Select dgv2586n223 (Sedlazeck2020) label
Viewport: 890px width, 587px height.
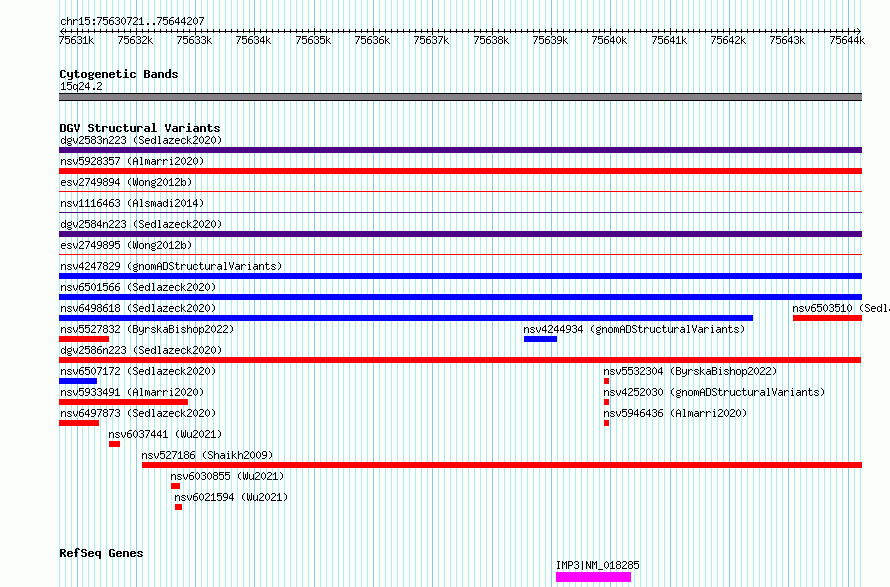[x=141, y=350]
